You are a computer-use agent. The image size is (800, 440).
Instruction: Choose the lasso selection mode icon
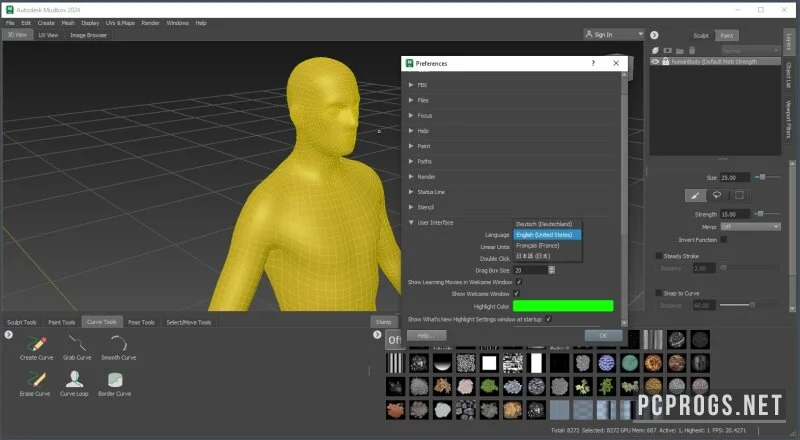point(717,195)
